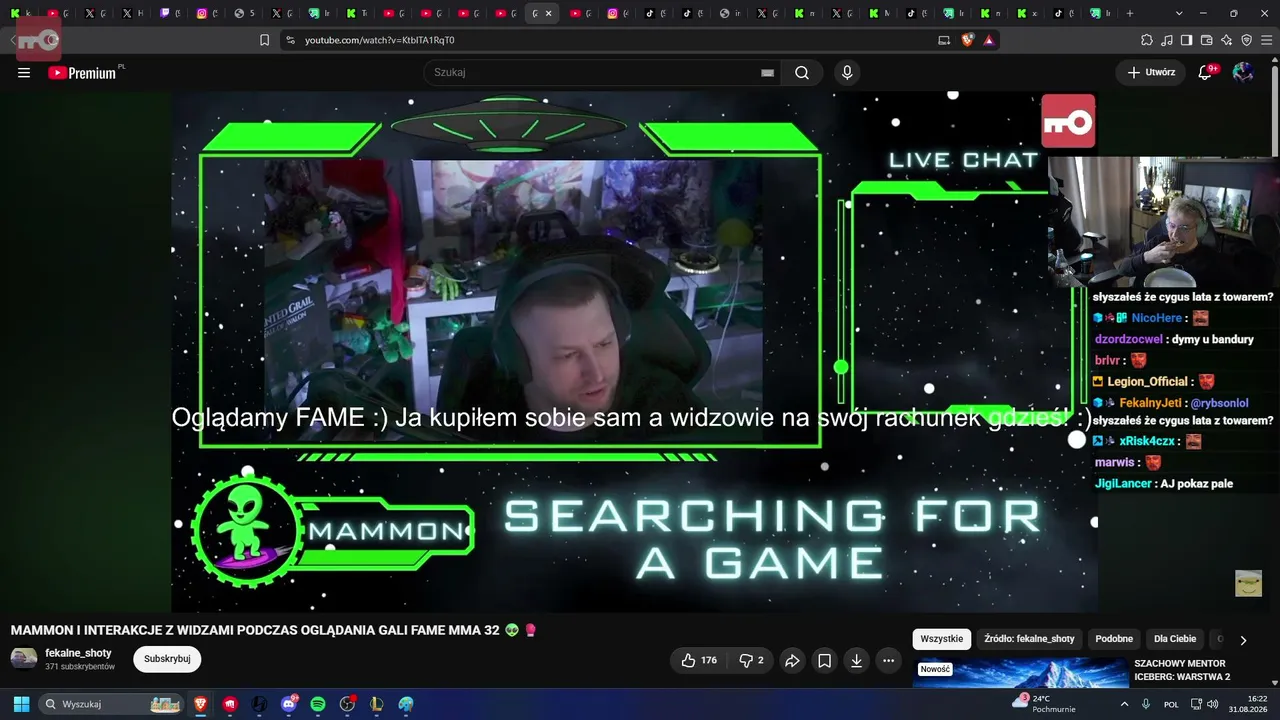Screen dimensions: 1280x720
Task: Open Brave Rewards triangle icon
Action: pyautogui.click(x=989, y=40)
